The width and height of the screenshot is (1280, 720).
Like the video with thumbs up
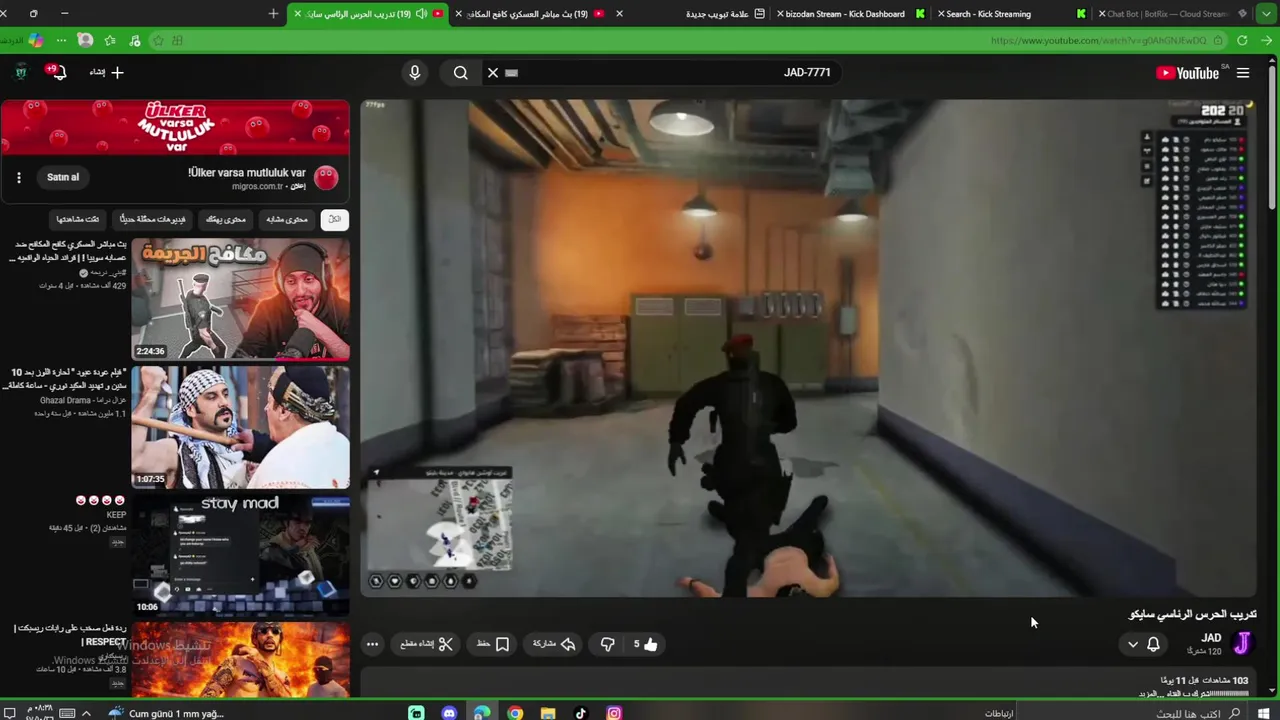645,644
